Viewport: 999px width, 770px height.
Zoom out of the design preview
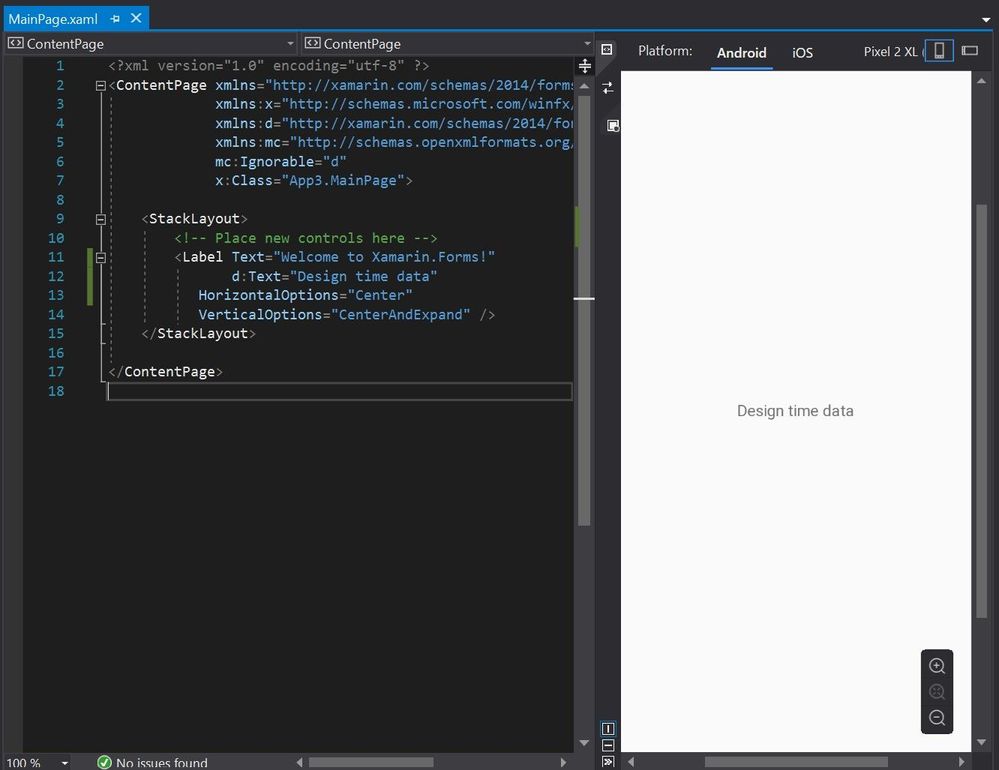point(937,718)
